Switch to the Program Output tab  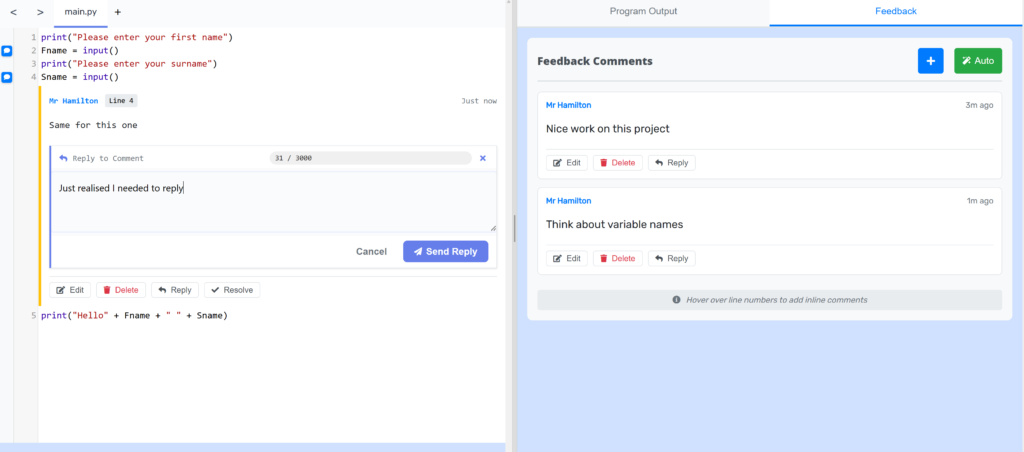click(643, 11)
